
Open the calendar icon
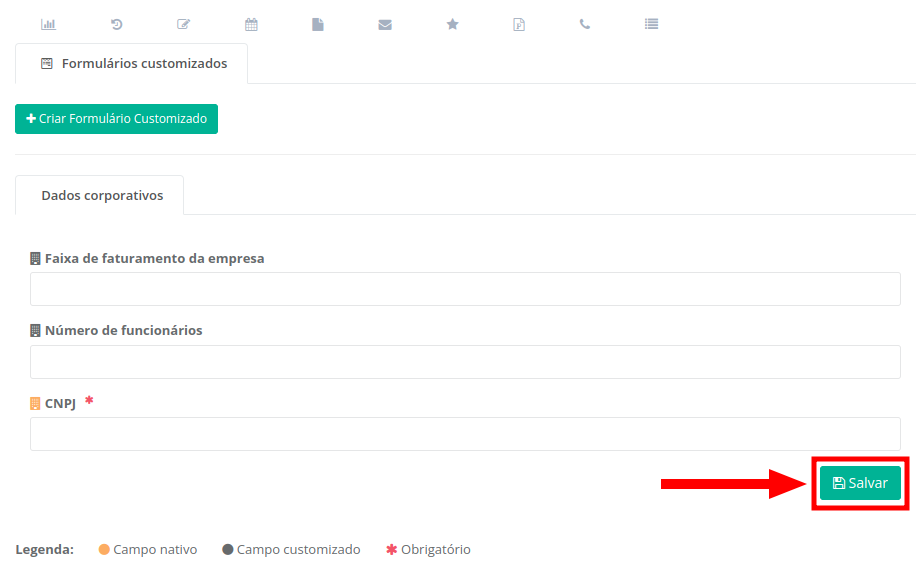(x=251, y=24)
